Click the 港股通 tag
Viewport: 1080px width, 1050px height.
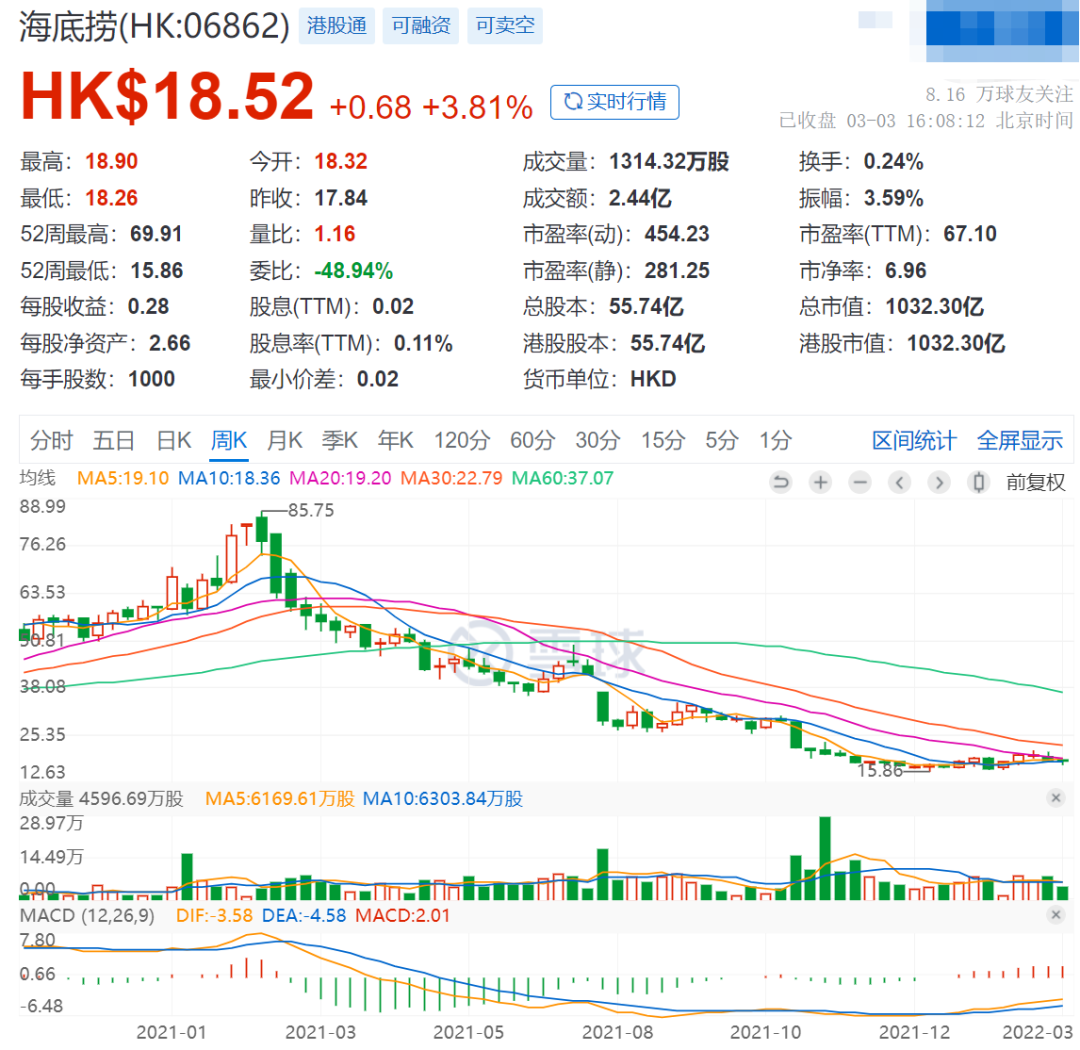coord(337,26)
